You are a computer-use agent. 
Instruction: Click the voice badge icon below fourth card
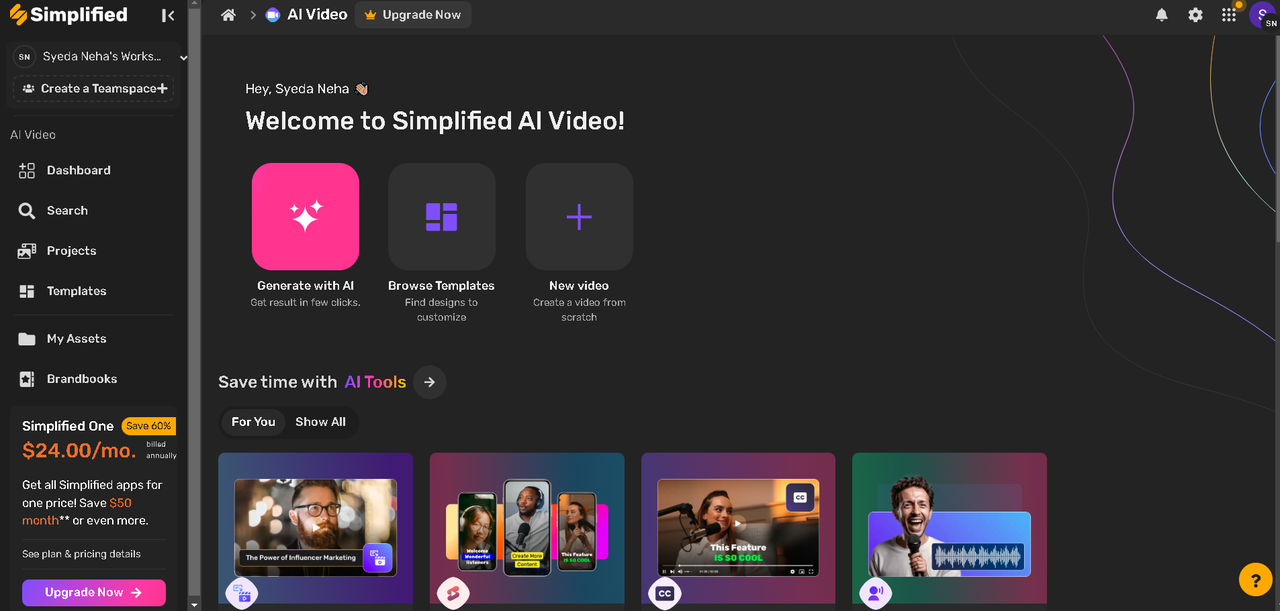tap(876, 594)
